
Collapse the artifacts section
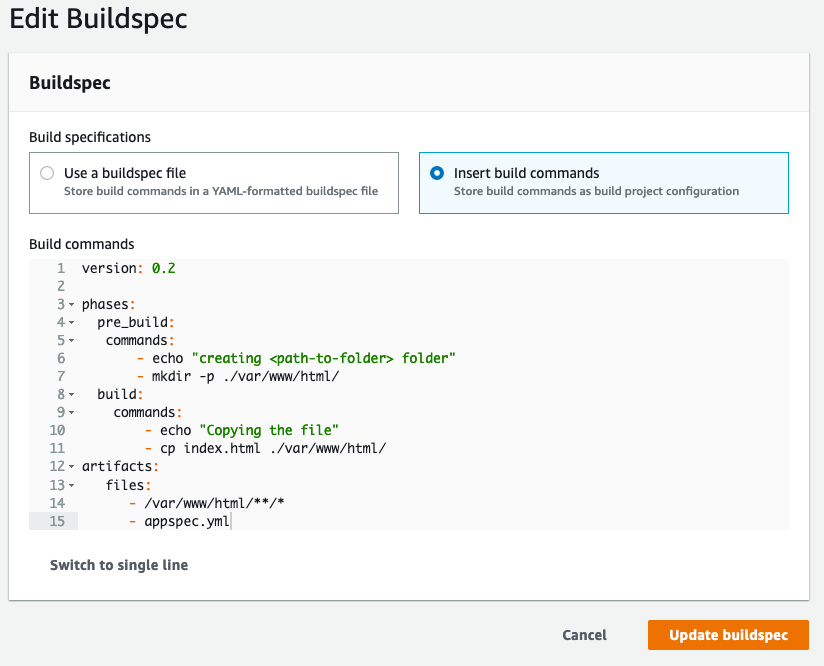pyautogui.click(x=72, y=466)
